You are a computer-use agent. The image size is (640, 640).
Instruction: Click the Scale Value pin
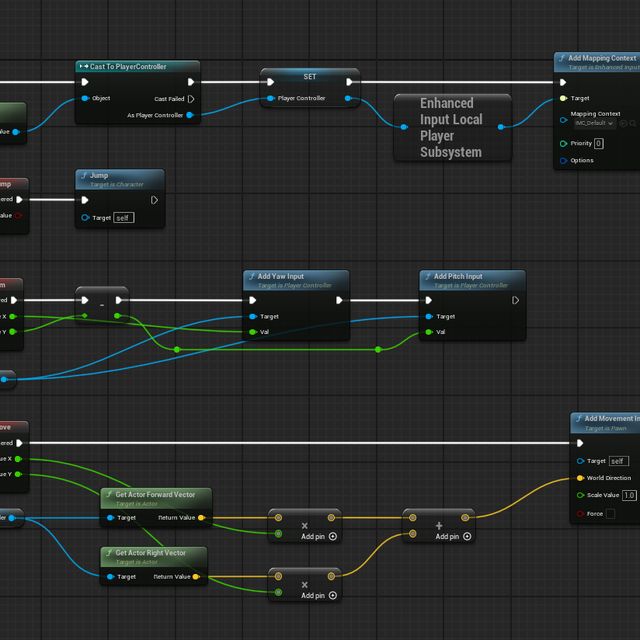(x=580, y=495)
